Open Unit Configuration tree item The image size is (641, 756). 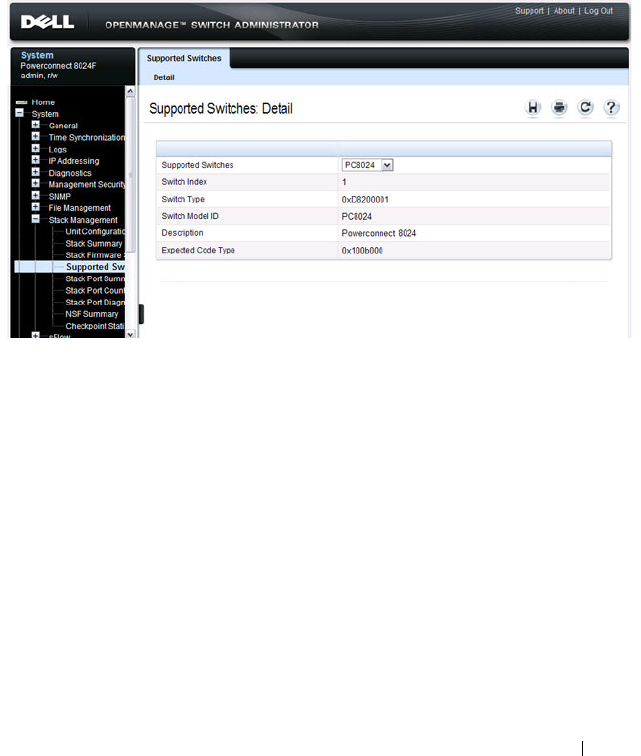(x=95, y=231)
